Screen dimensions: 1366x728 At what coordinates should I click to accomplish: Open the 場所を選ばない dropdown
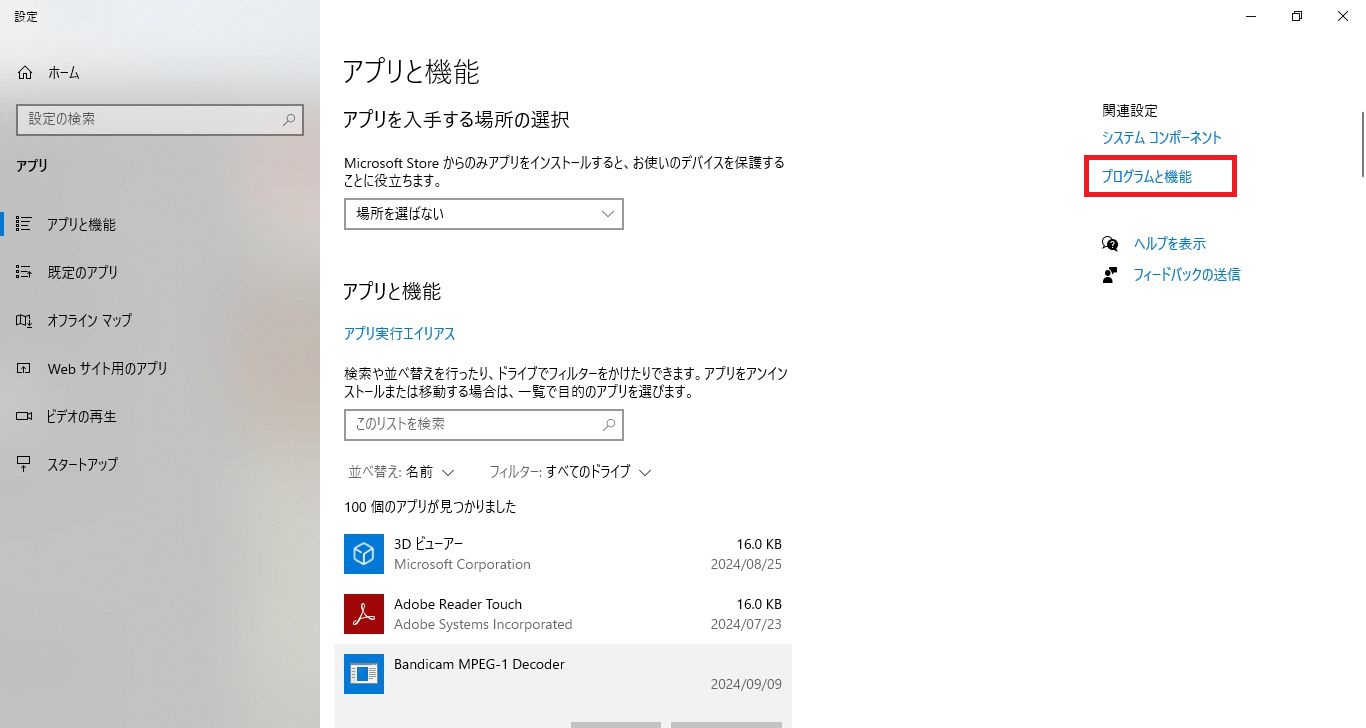coord(483,214)
